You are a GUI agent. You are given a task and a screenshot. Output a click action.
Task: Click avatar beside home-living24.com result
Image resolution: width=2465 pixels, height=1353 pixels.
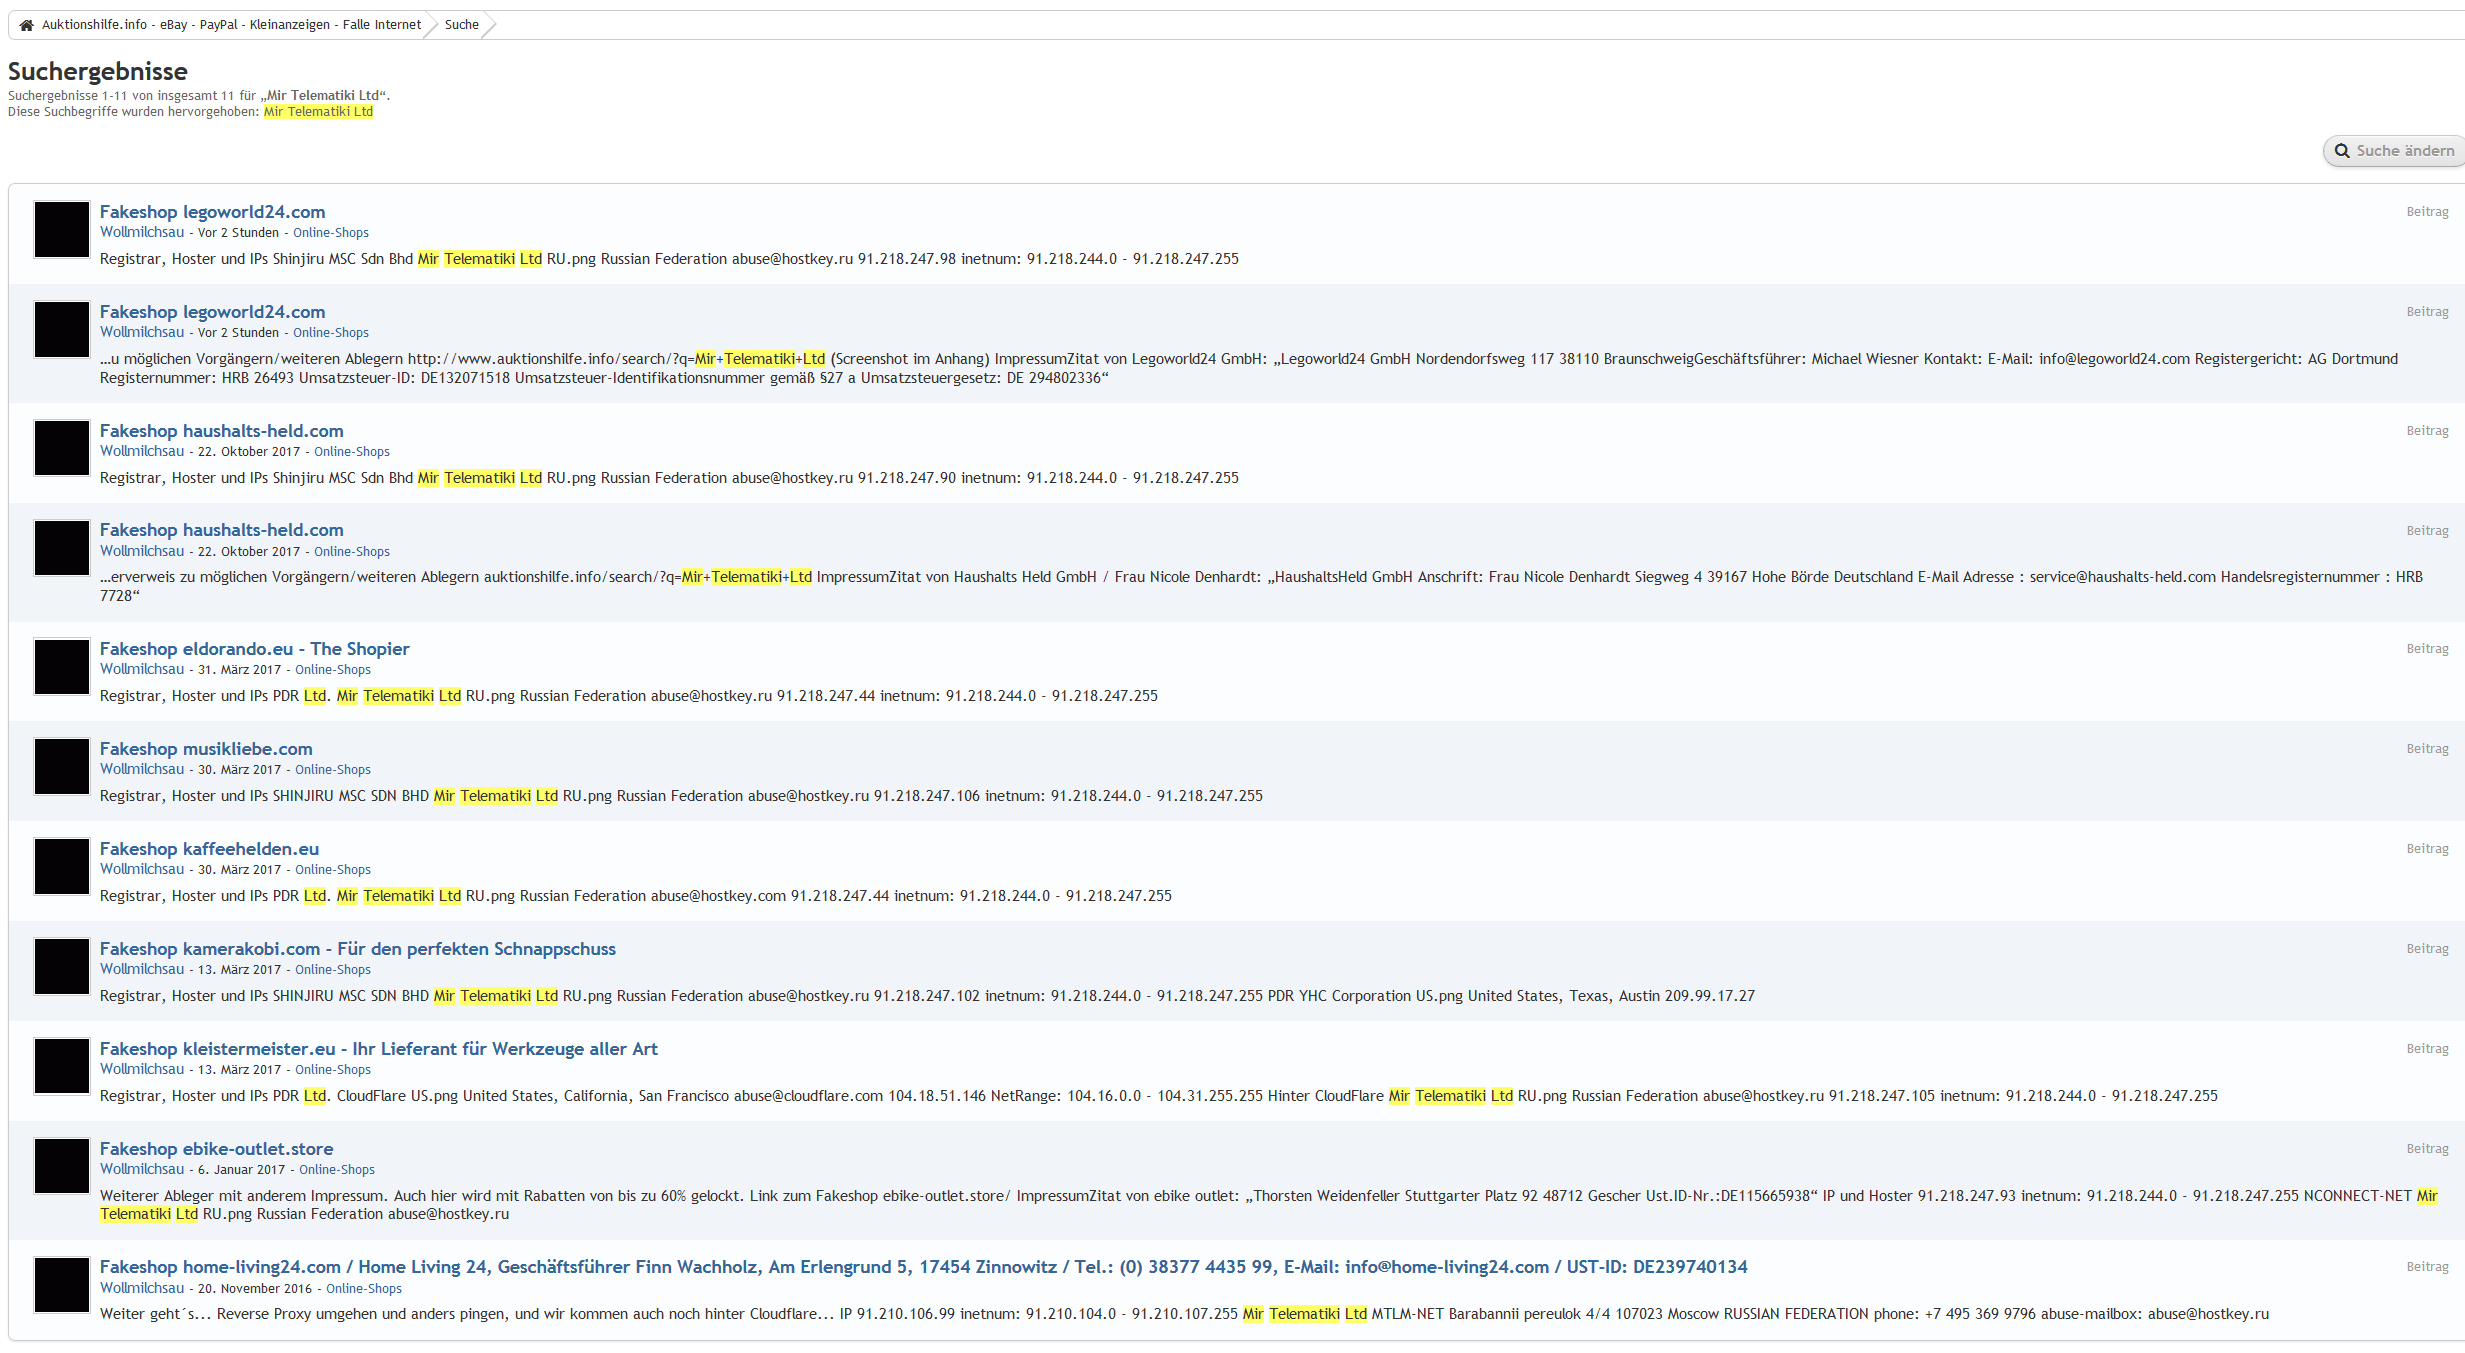pyautogui.click(x=62, y=1284)
